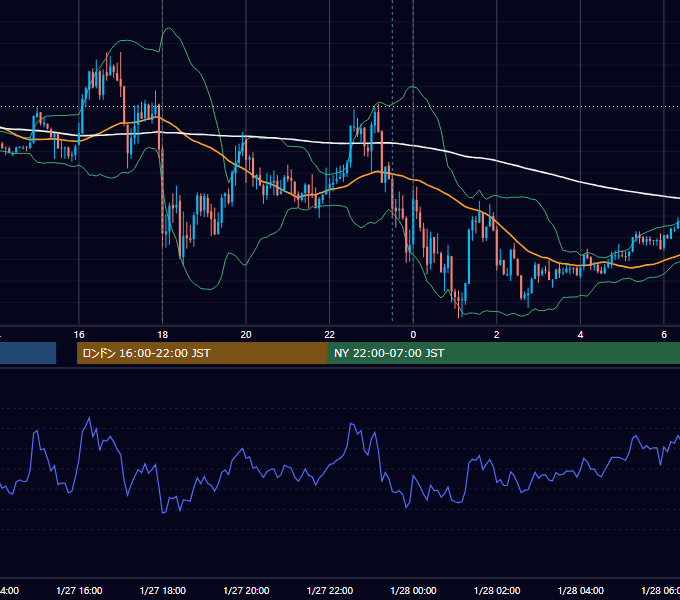Select the '2' hour label on price chart axis
680x600 pixels.
click(x=497, y=335)
